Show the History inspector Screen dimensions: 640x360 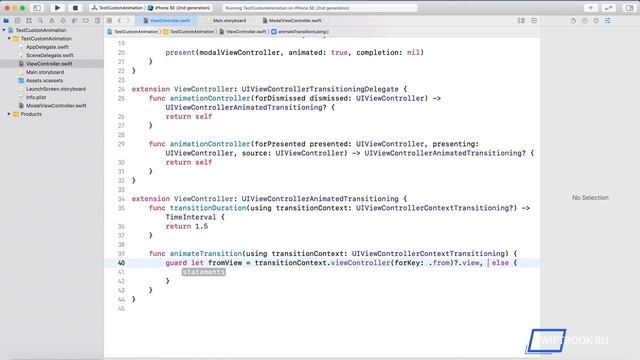click(585, 20)
